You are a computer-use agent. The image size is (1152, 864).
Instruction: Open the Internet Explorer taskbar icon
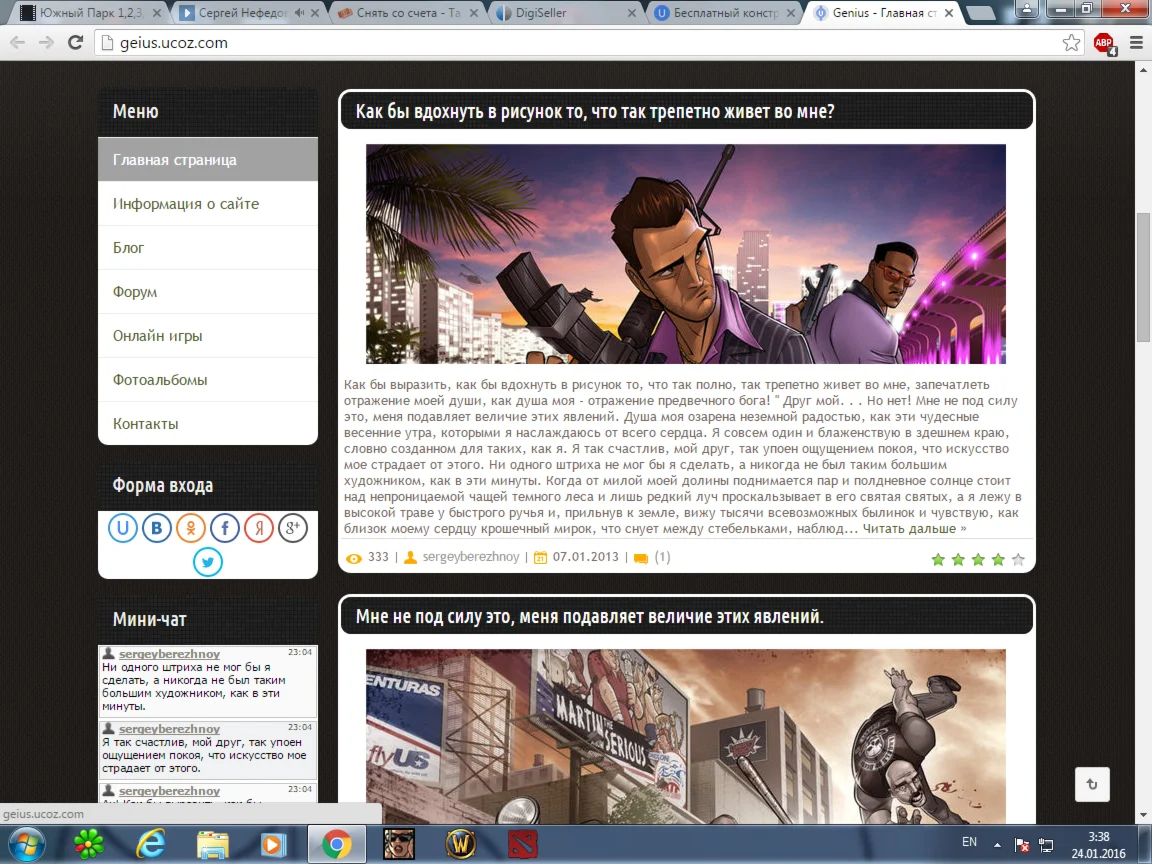click(151, 844)
